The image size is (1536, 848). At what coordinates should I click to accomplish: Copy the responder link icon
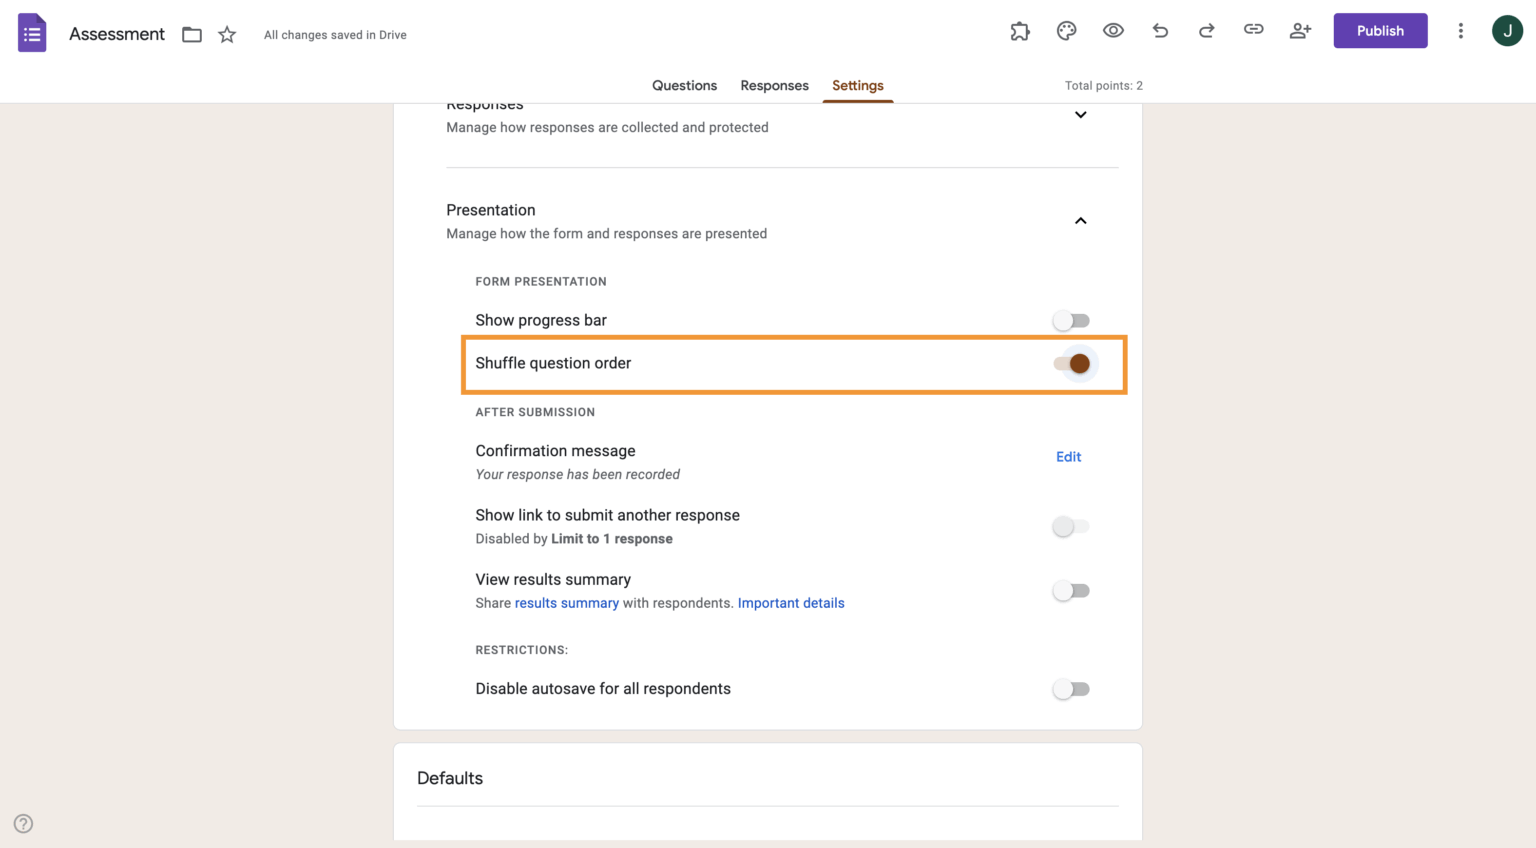1253,30
